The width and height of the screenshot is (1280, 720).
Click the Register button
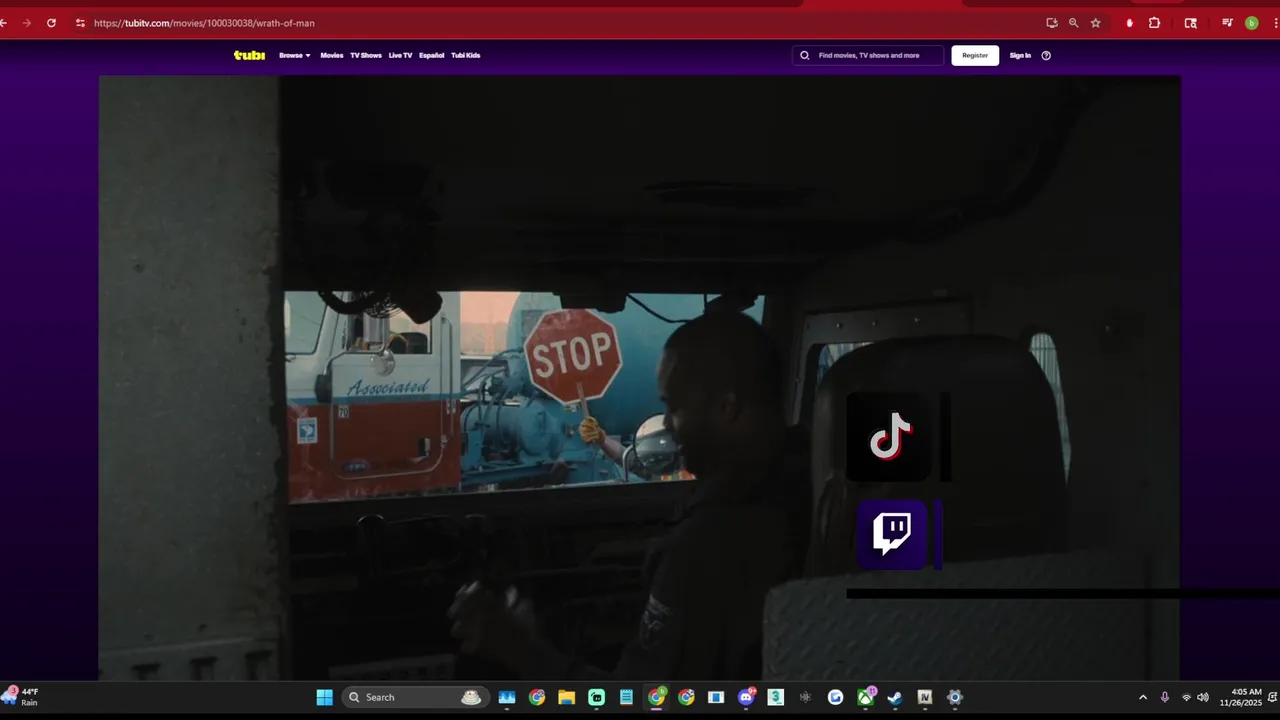coord(975,55)
